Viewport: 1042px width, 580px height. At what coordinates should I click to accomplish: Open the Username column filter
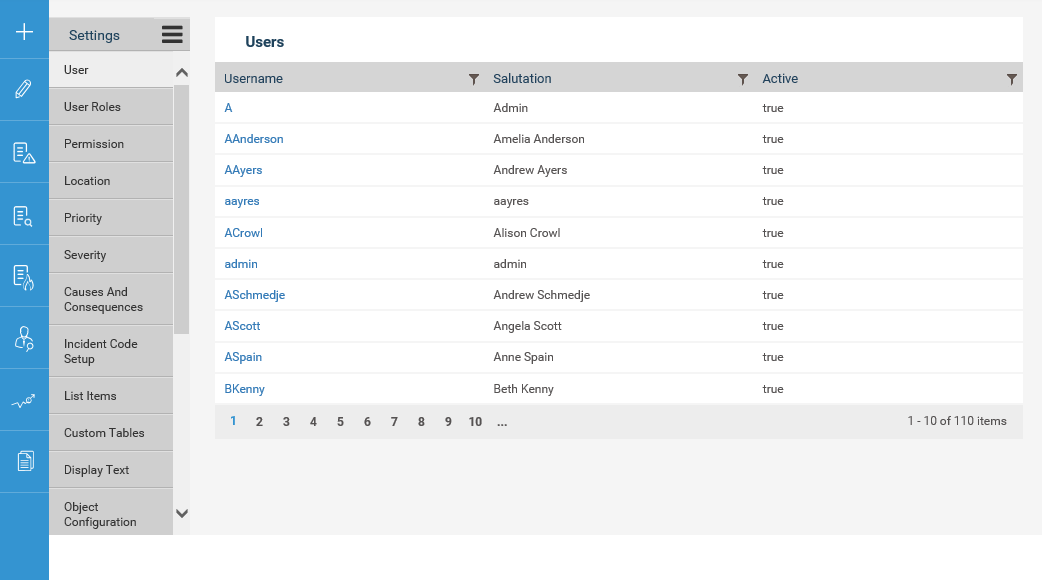(474, 79)
